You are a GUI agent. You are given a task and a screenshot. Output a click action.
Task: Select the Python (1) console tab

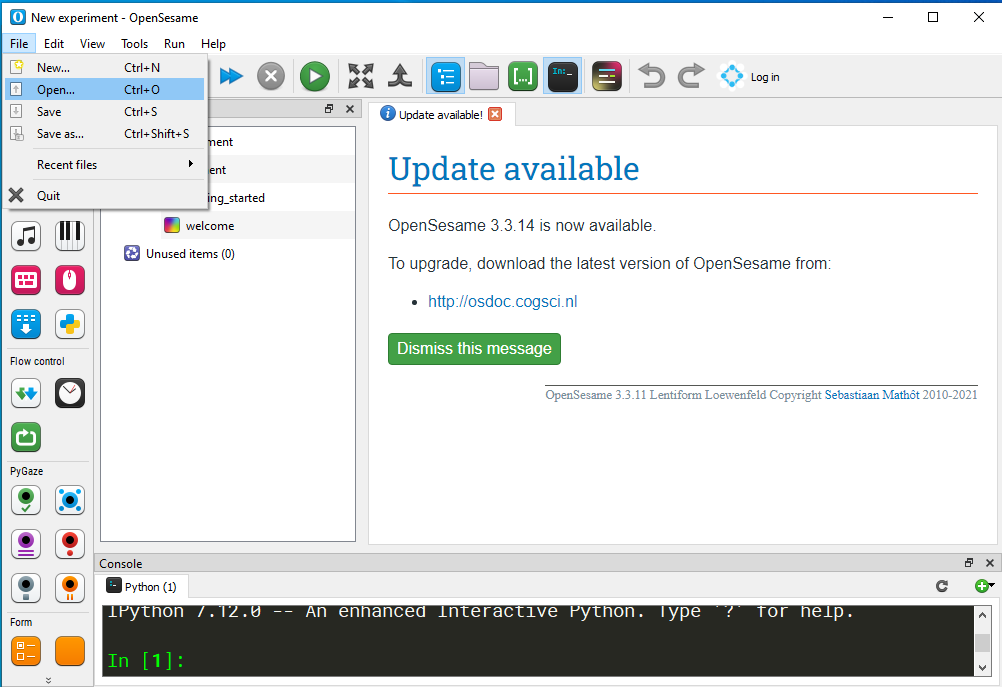[x=141, y=586]
